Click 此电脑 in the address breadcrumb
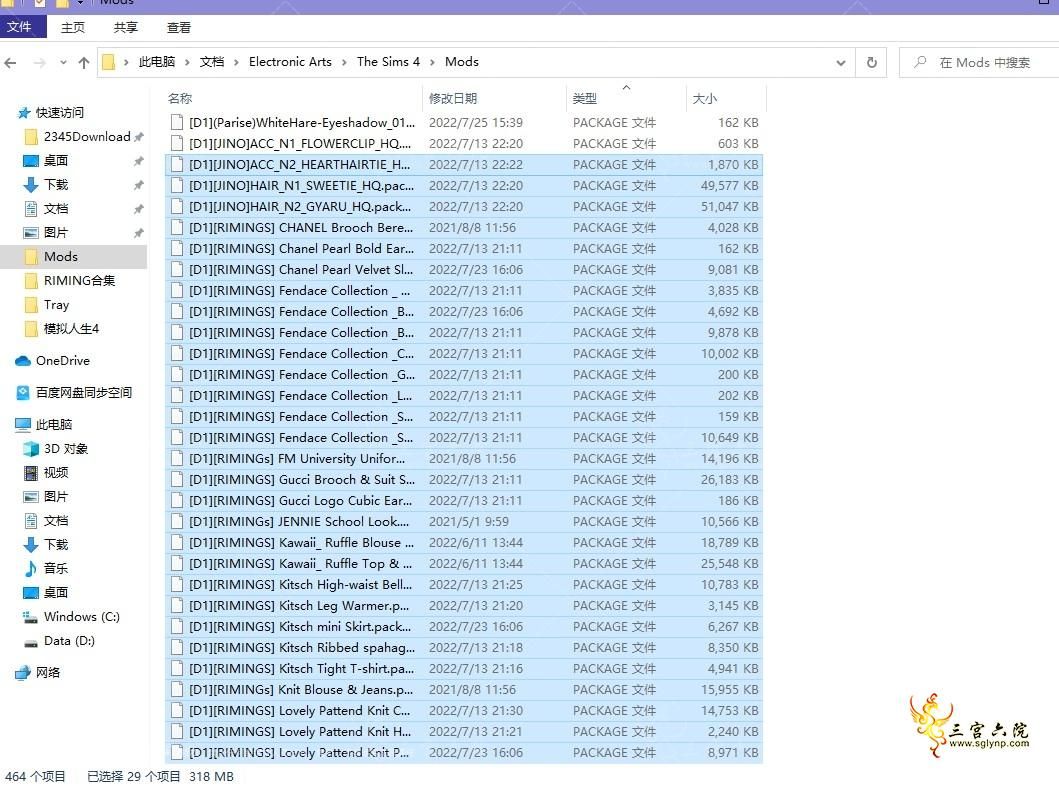1059x788 pixels. pos(157,62)
